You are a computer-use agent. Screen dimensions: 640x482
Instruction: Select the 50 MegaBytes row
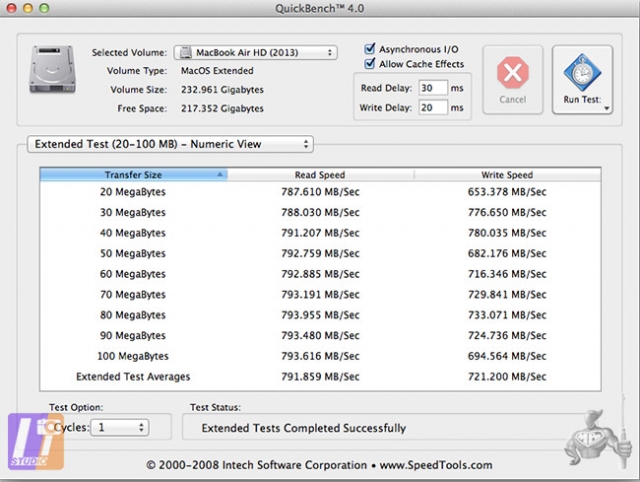320,253
